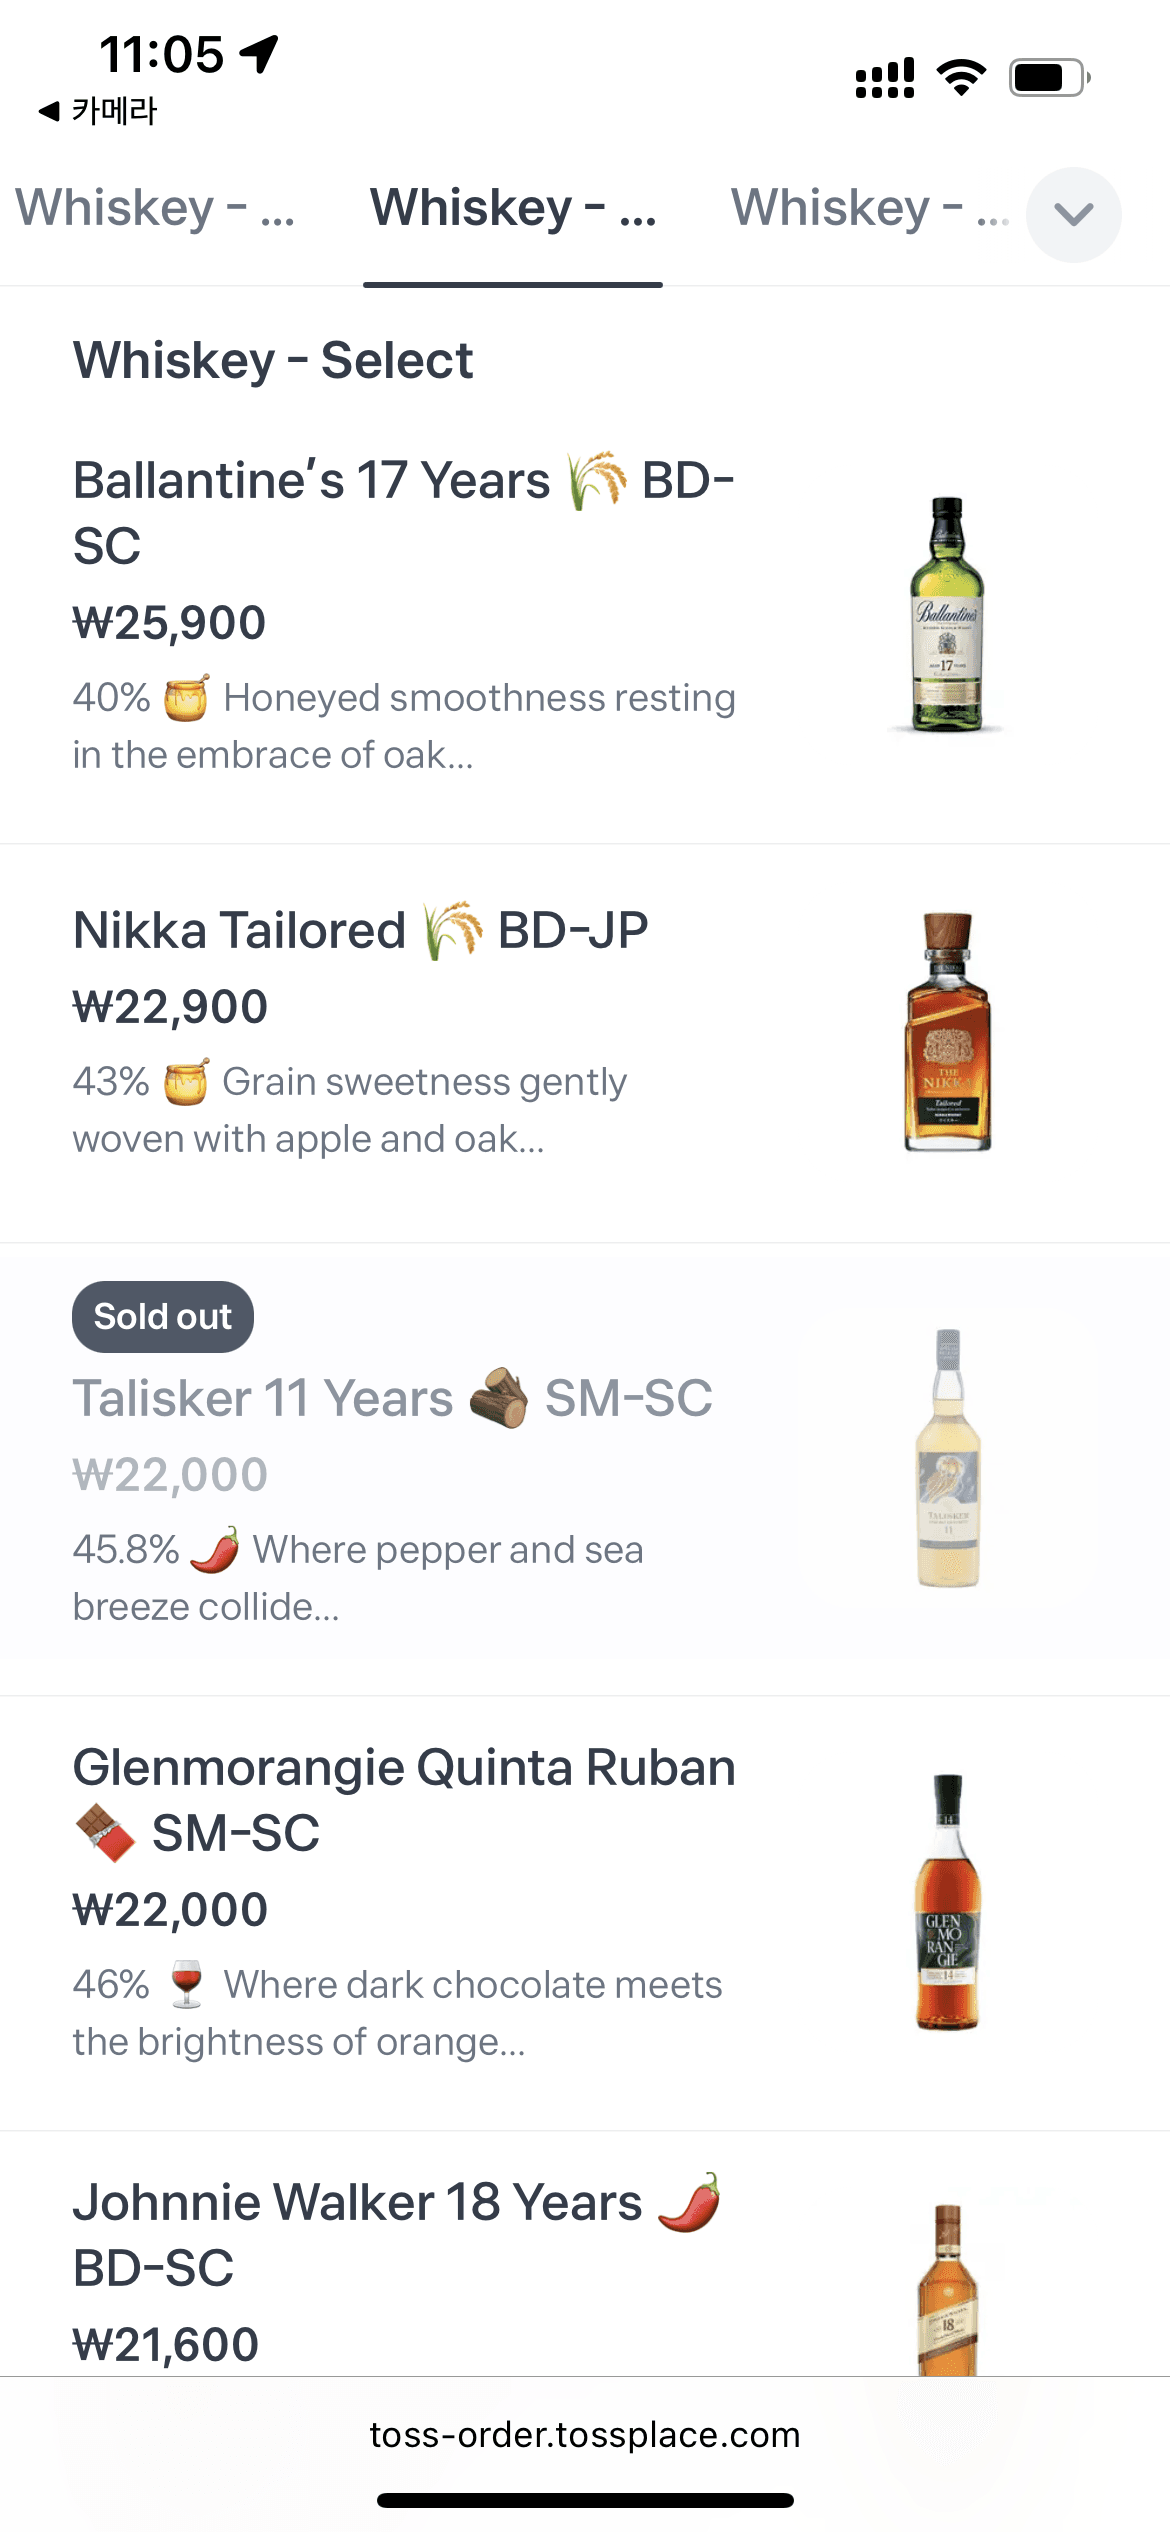Tap the Nikka Tailored bottle image
This screenshot has width=1170, height=2532.
[947, 1032]
